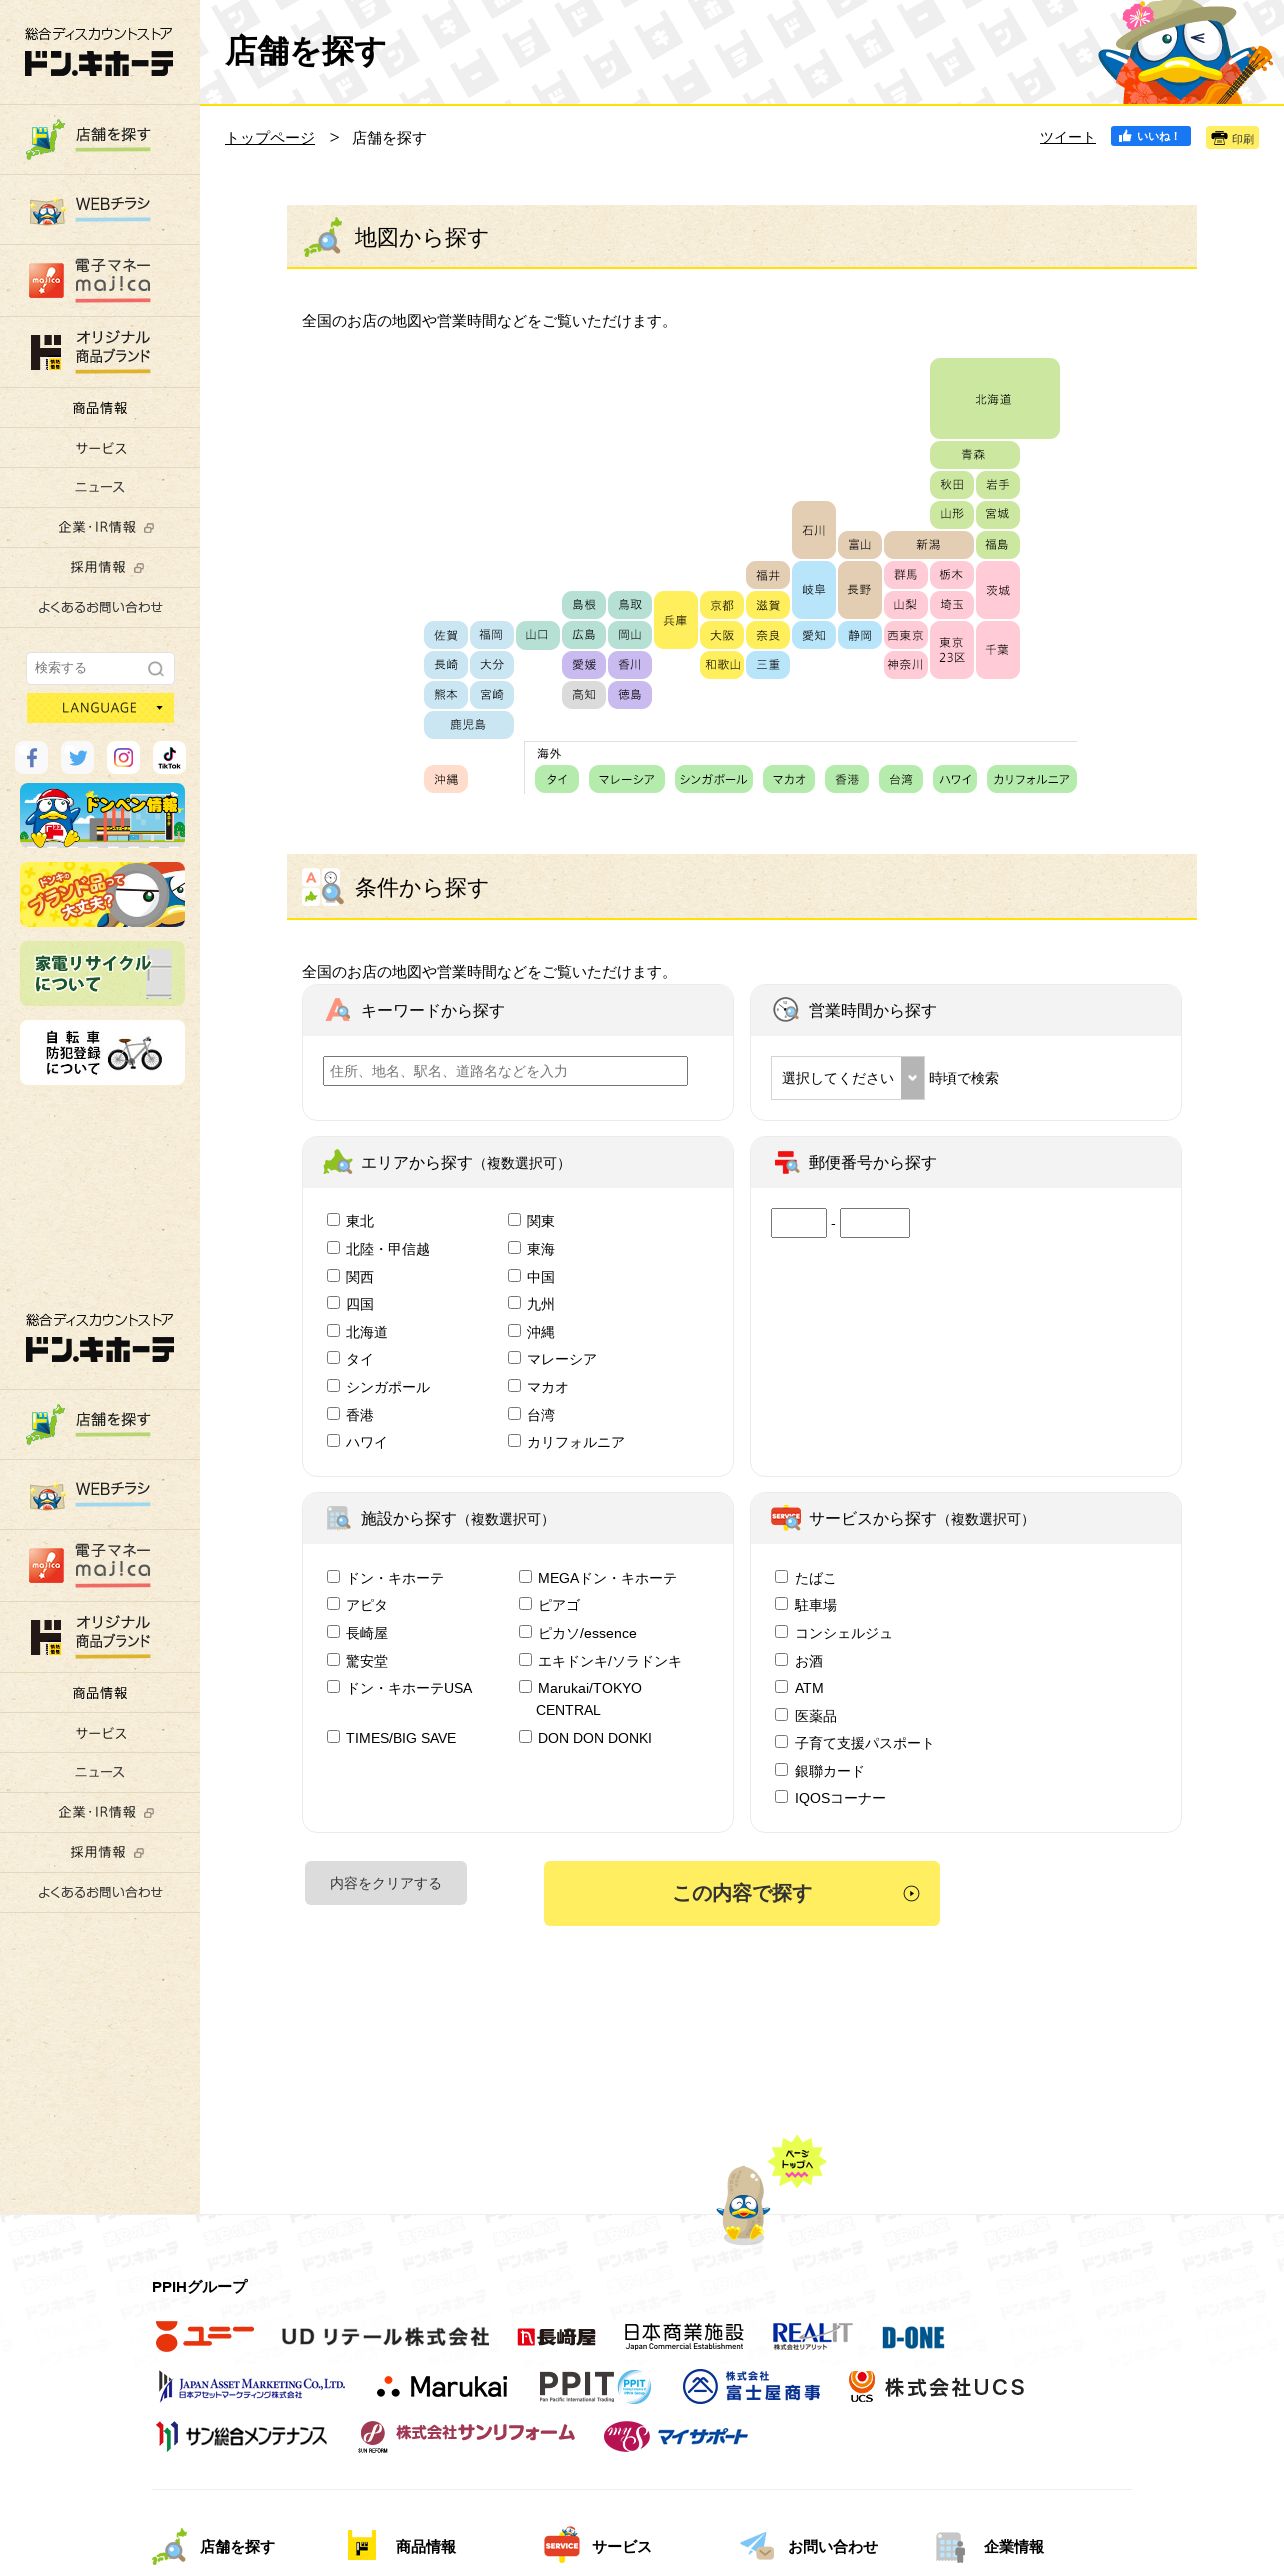Open 企業・IR情報 in top sidebar menu
1284x2568 pixels.
(100, 527)
